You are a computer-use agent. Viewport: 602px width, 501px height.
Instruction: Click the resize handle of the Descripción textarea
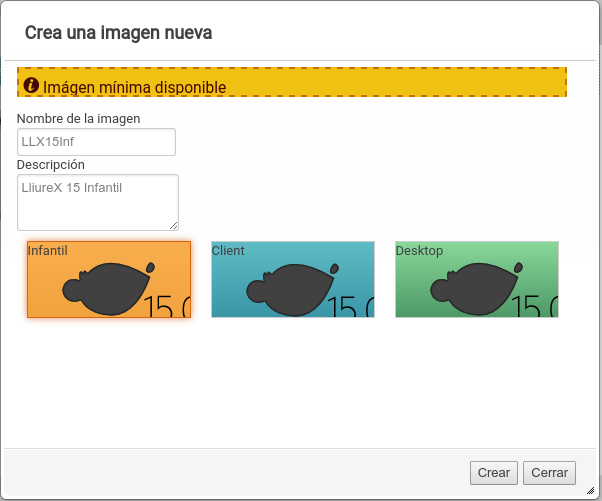174,226
